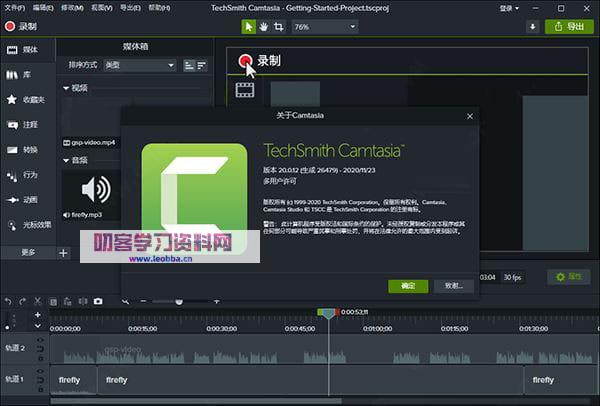The image size is (600, 406).
Task: Toggle the magnetic track icon on Track 1
Action: pos(40,380)
